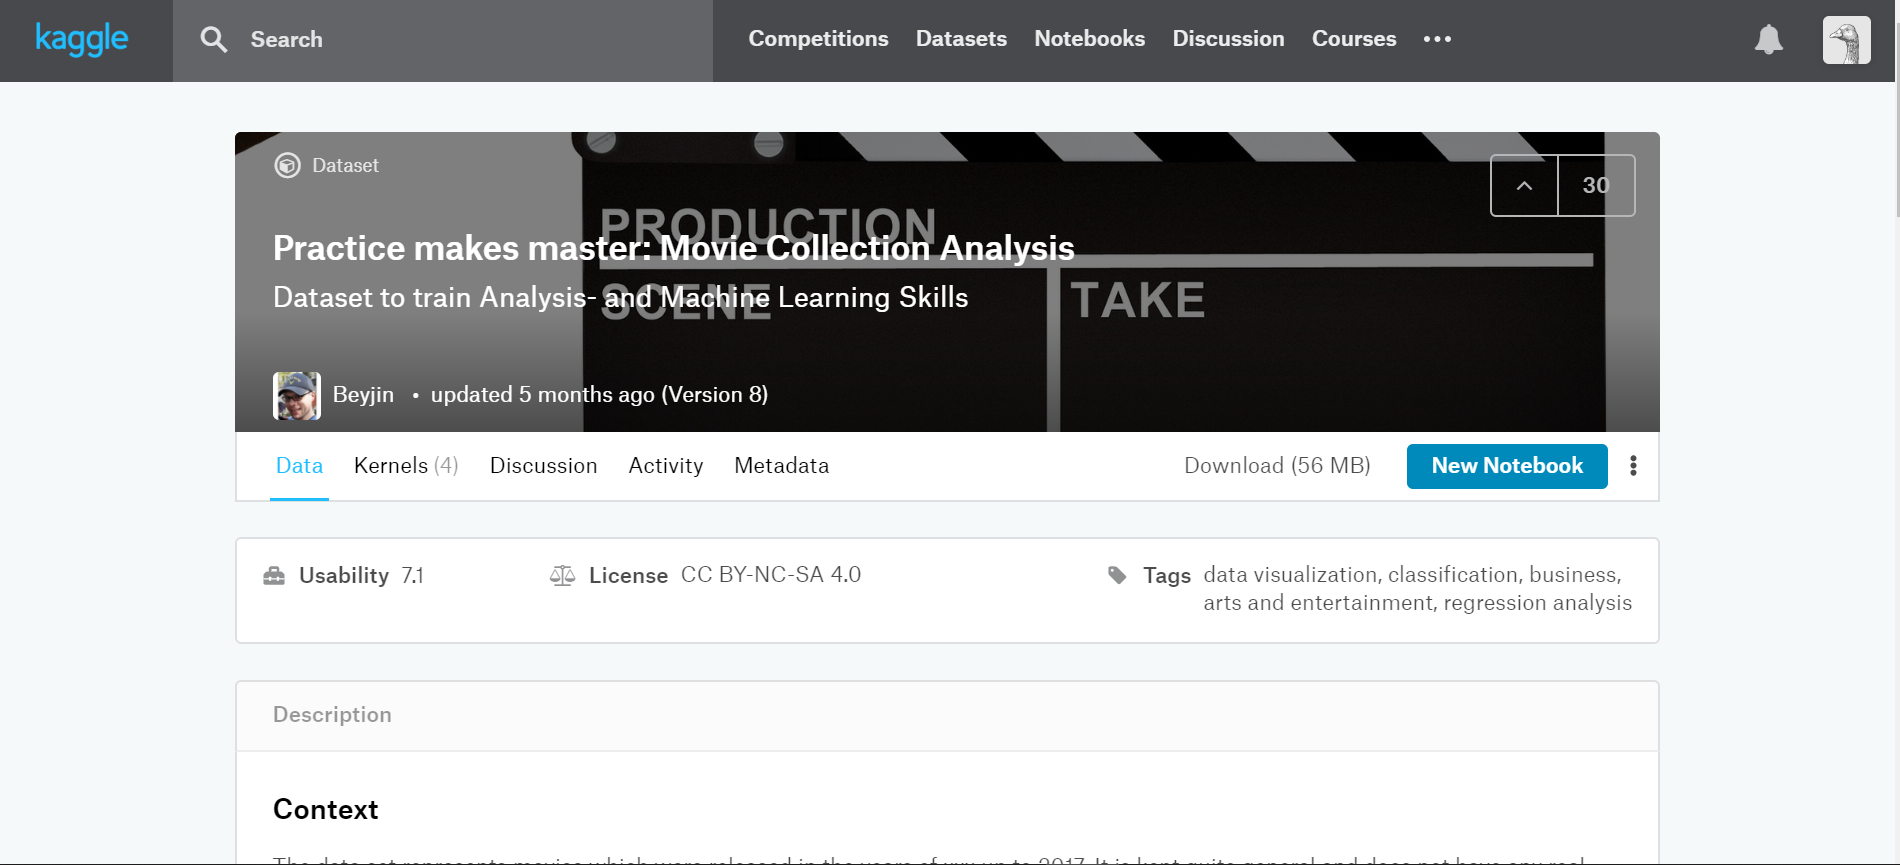This screenshot has height=865, width=1900.
Task: Click the Dataset cube icon
Action: [287, 165]
